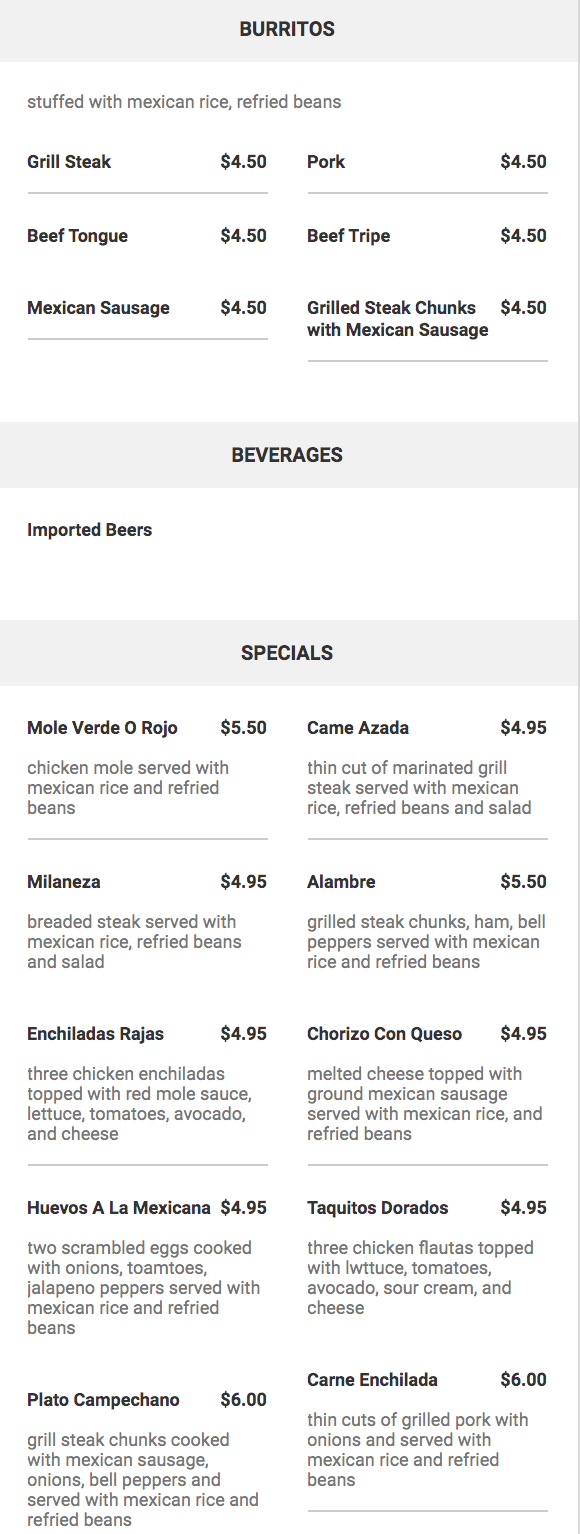Screen dimensions: 580x1534
Task: Select the Alambre special
Action: click(x=427, y=922)
